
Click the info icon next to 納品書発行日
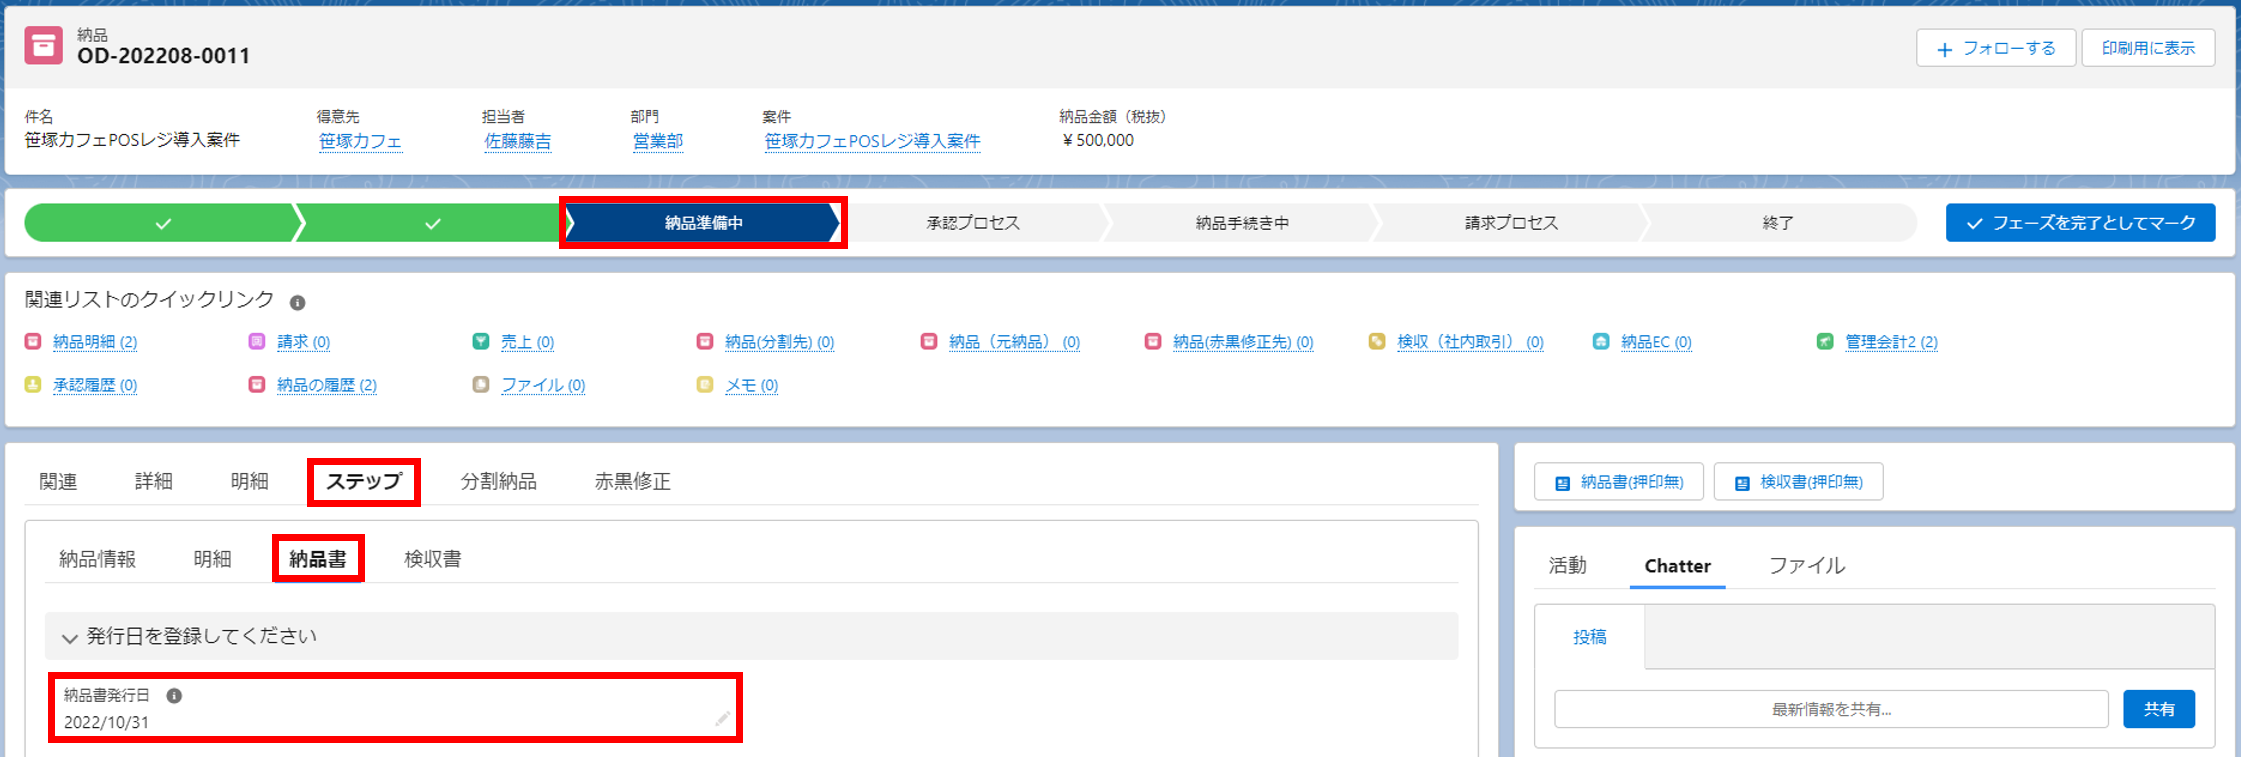coord(174,696)
